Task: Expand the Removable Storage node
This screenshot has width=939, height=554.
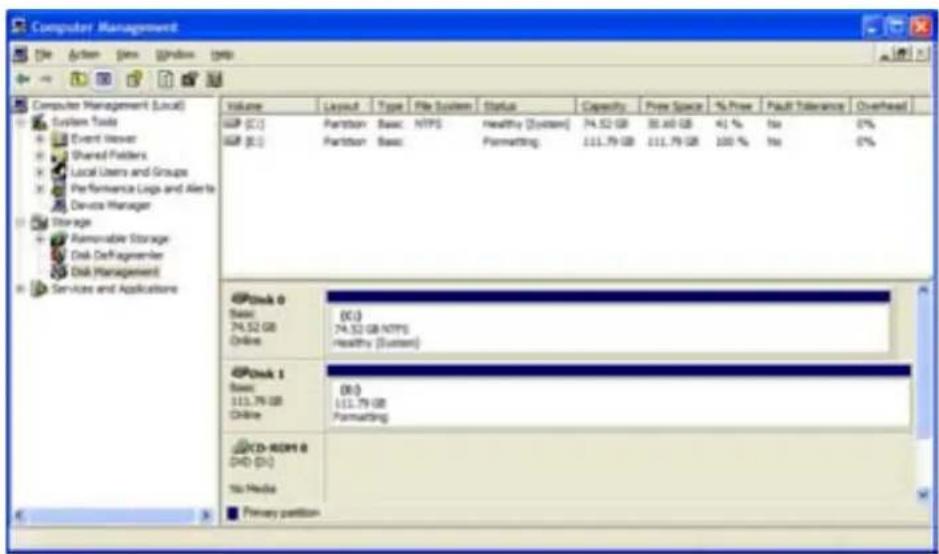Action: (x=40, y=240)
